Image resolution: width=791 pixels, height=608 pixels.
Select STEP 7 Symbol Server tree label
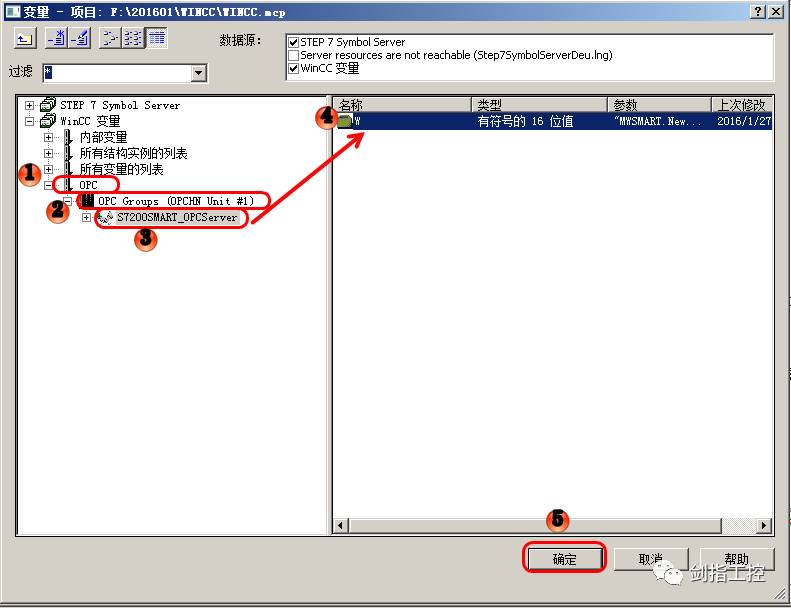[120, 105]
